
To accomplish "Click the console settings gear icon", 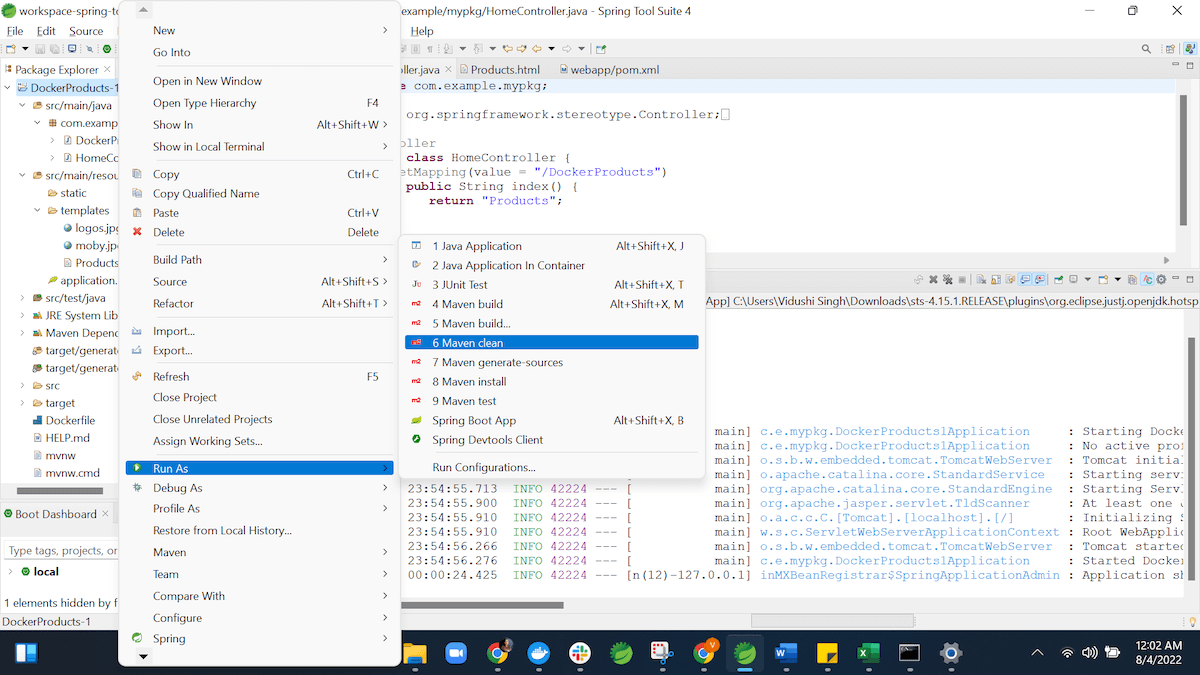I will 1162,280.
